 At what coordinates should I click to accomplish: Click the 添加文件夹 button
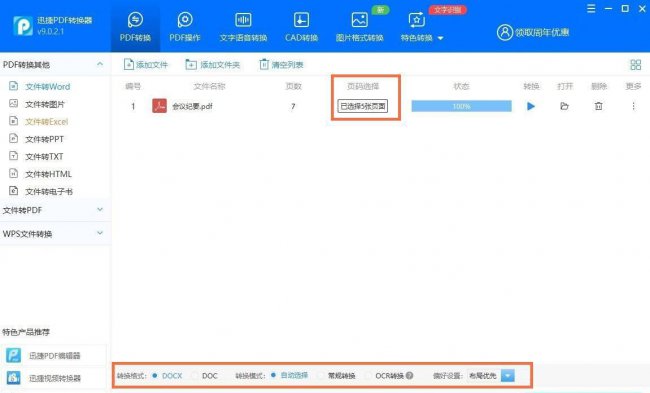click(x=213, y=65)
